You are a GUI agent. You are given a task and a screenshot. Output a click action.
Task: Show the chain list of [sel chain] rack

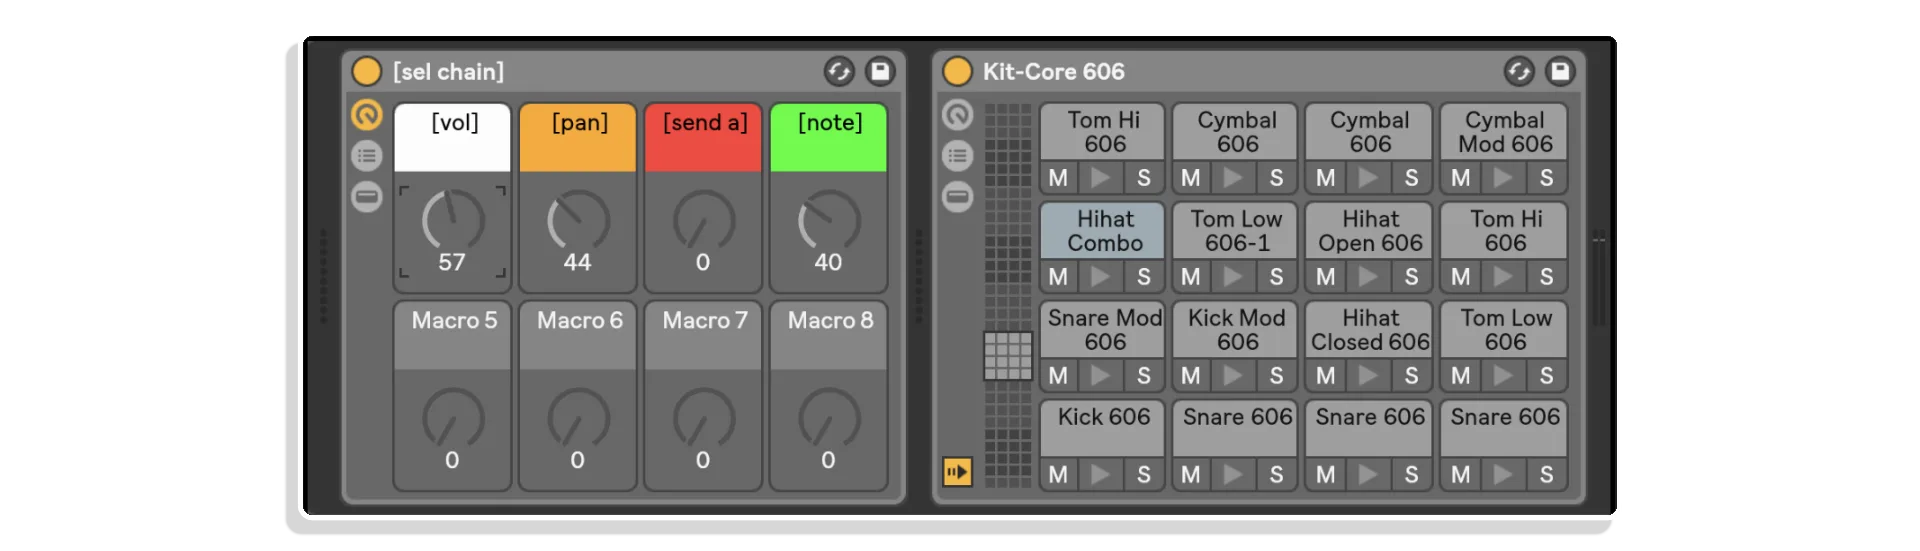point(367,156)
